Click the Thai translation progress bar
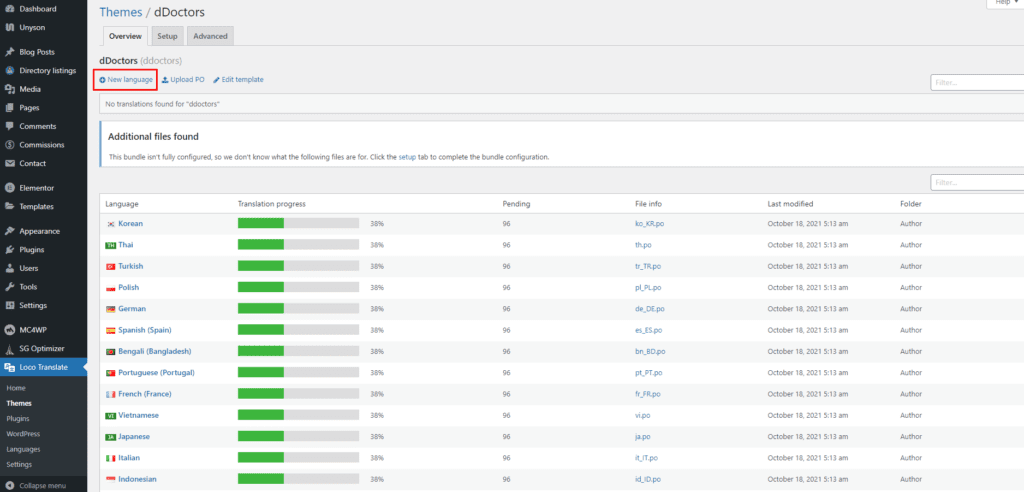Image resolution: width=1024 pixels, height=492 pixels. click(x=298, y=245)
